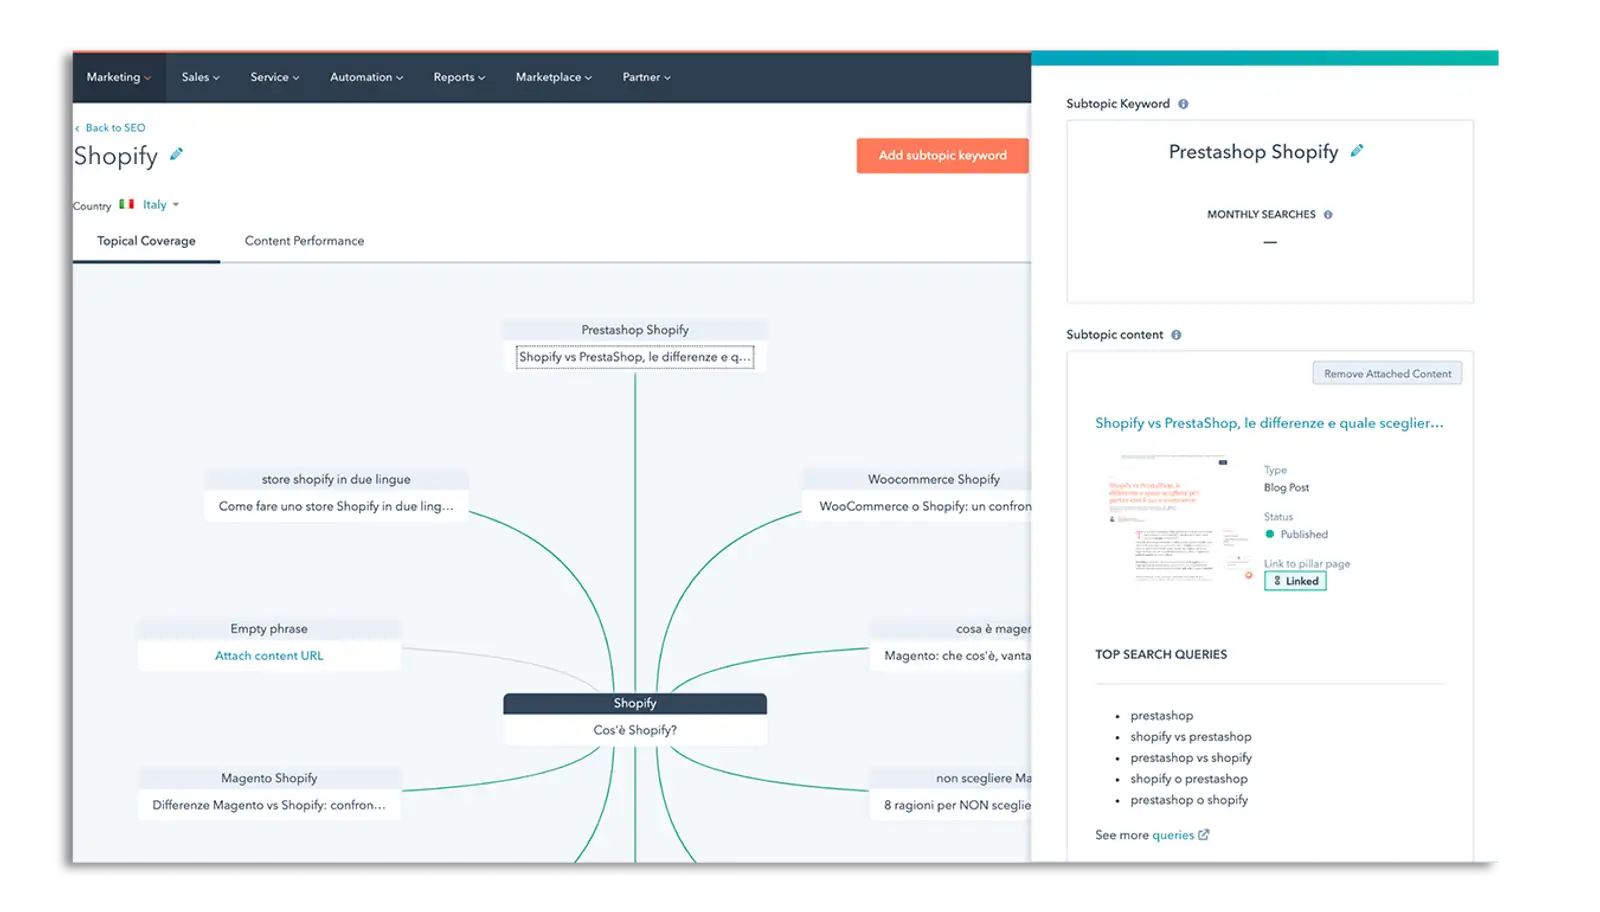Expand the Automation menu
Screen dimensions: 1600x912
(367, 77)
